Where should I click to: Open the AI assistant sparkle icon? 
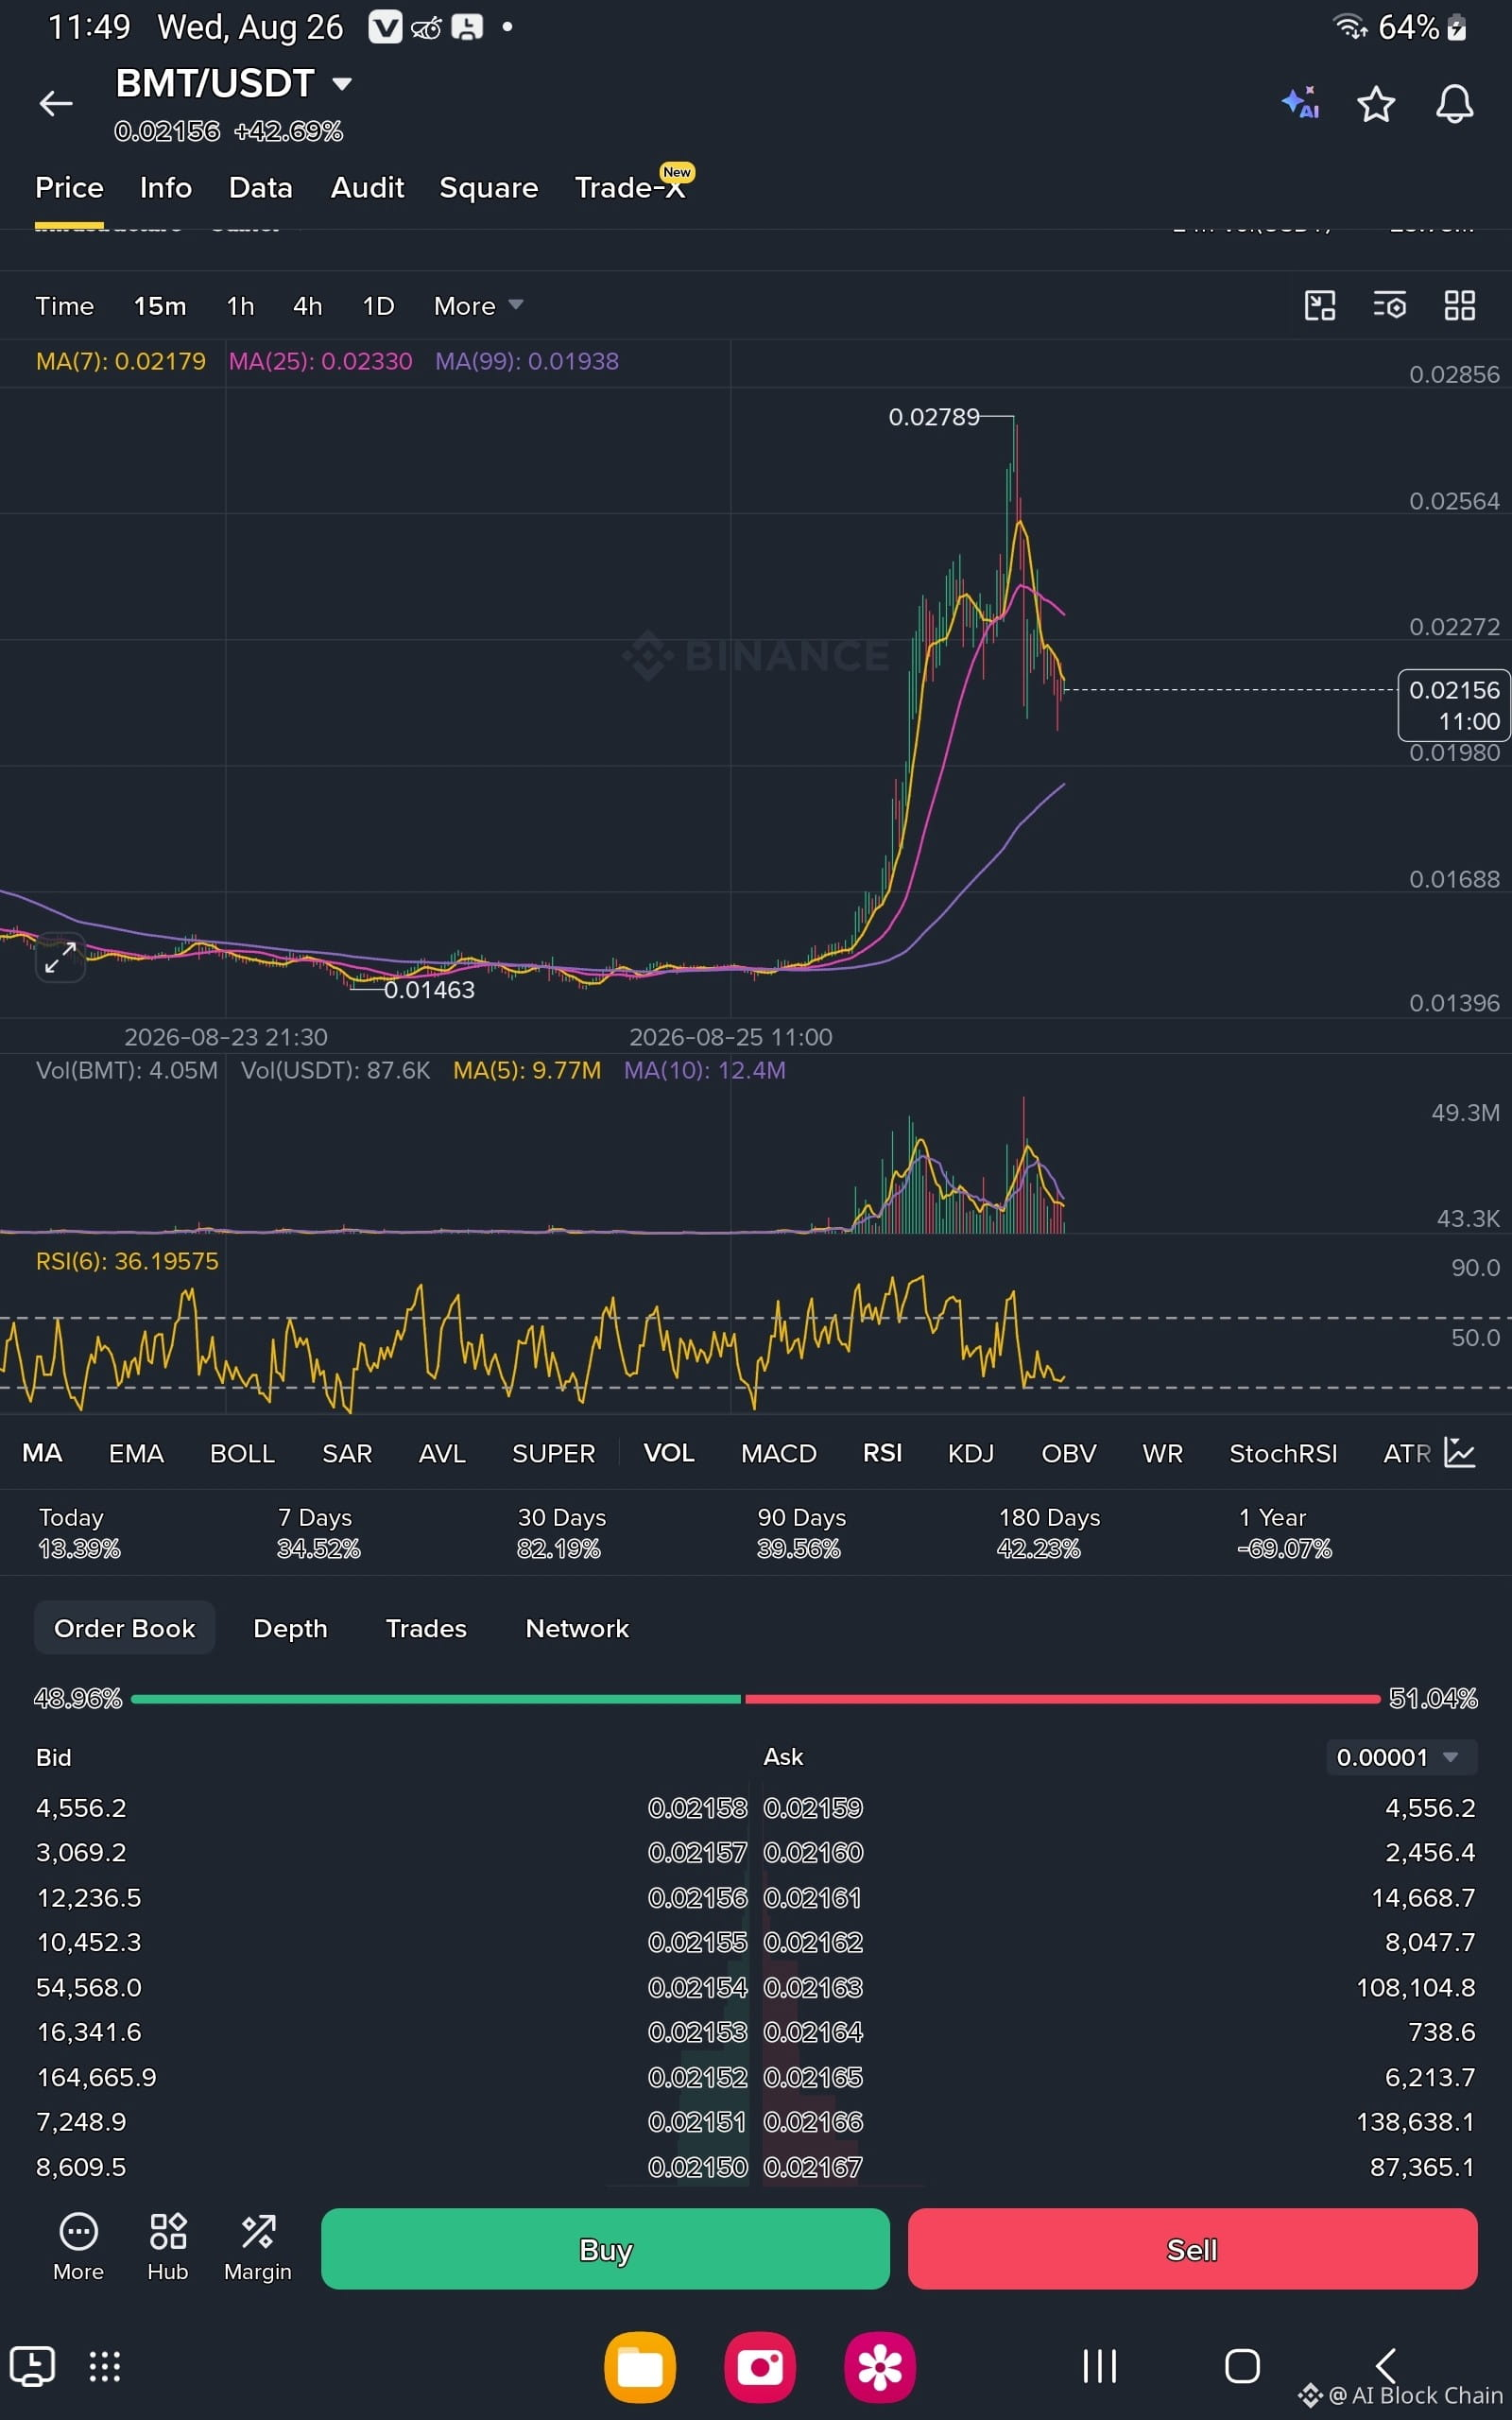click(1301, 103)
